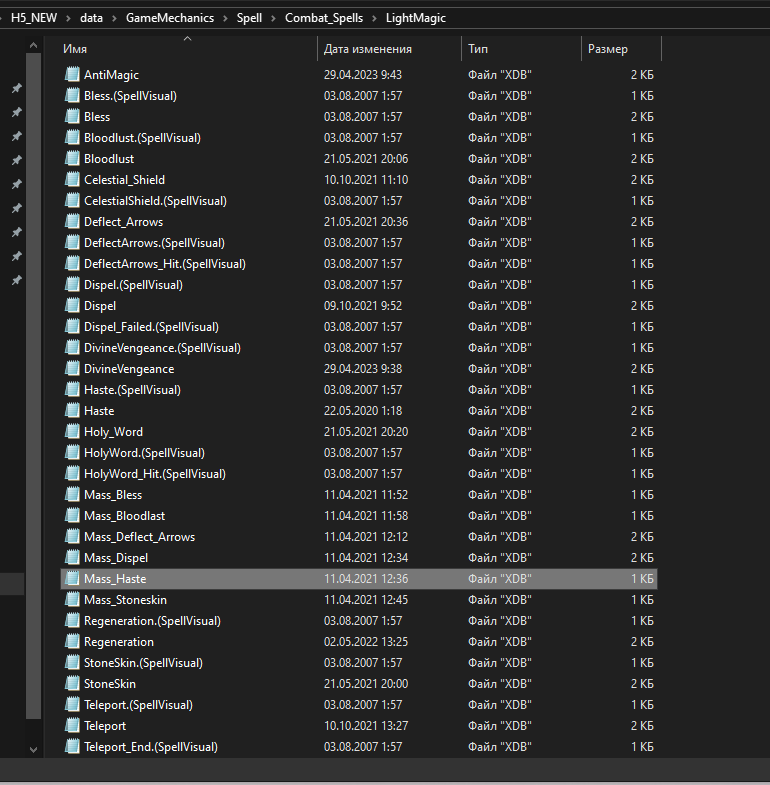This screenshot has height=785, width=770.
Task: Click date 10.10.2021 13:27 of Teleport
Action: coord(365,726)
